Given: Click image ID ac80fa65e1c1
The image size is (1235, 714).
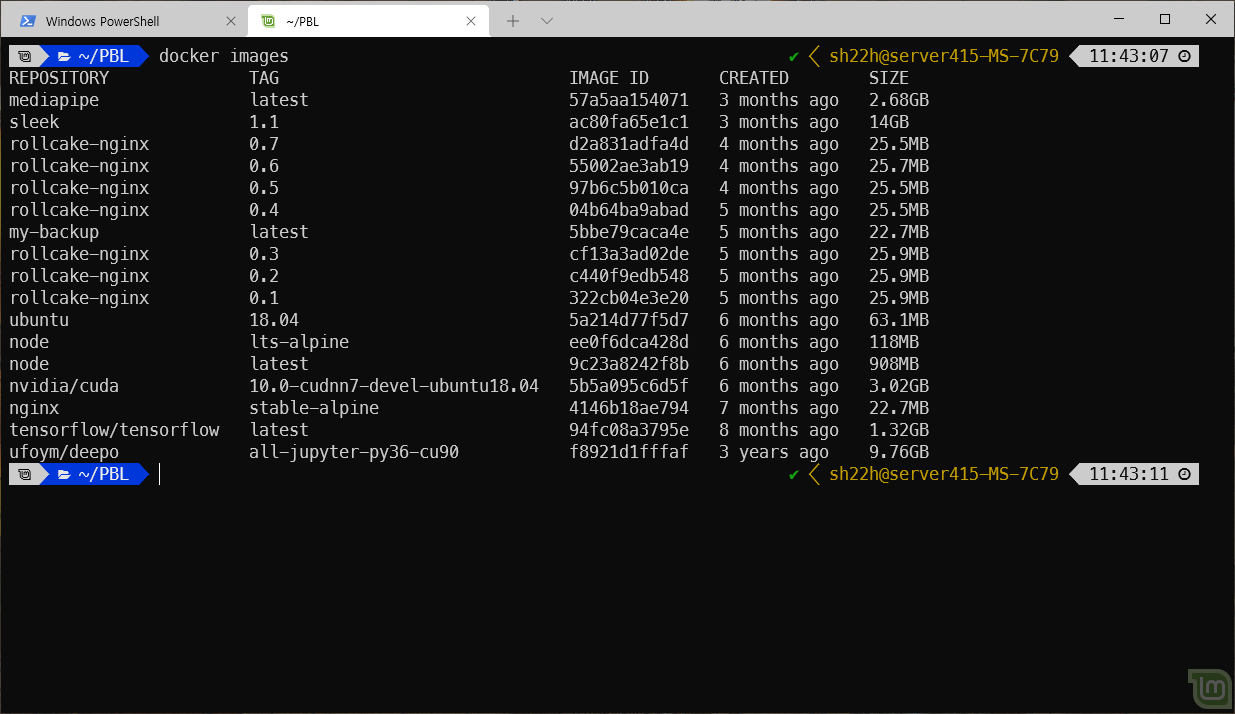Looking at the screenshot, I should [x=629, y=122].
